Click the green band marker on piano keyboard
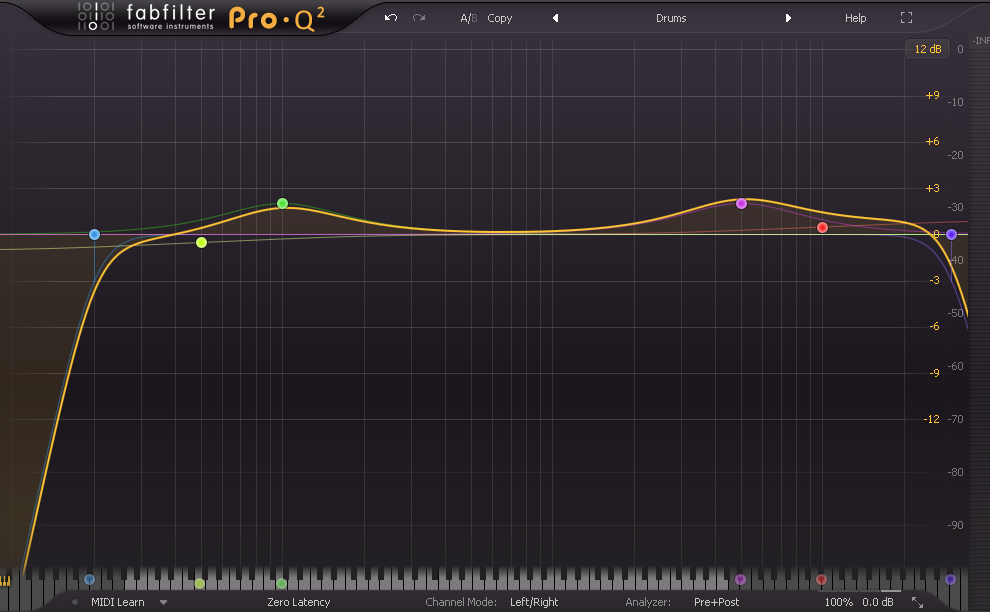 [x=282, y=584]
